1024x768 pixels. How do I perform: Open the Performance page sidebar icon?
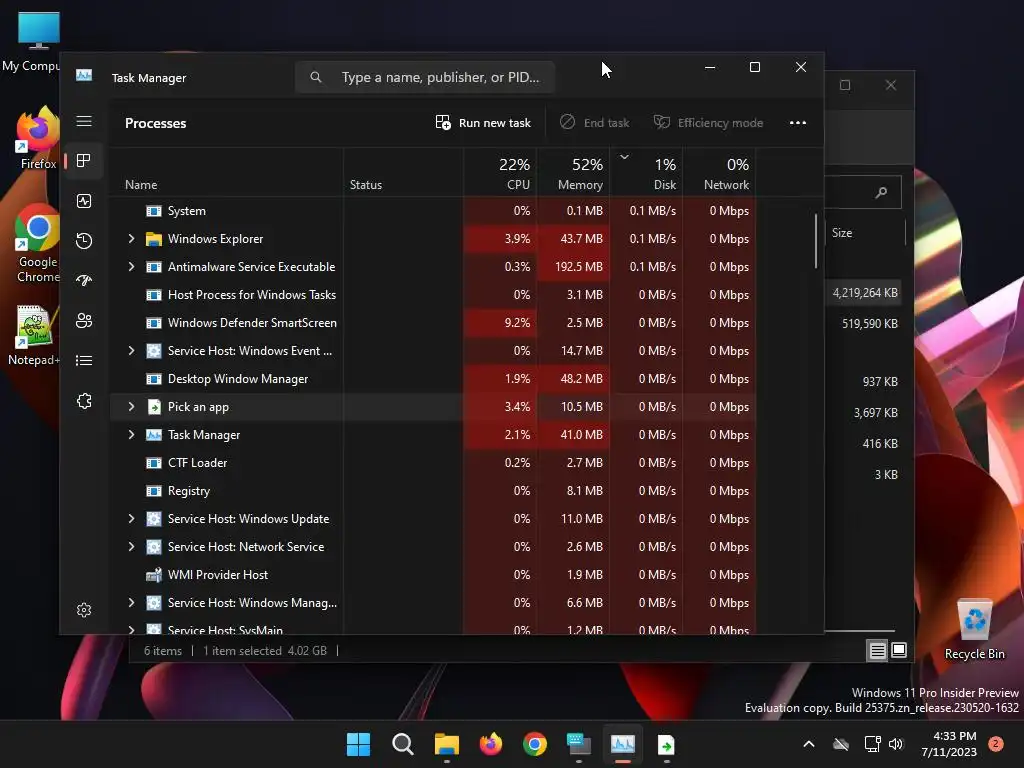point(84,201)
